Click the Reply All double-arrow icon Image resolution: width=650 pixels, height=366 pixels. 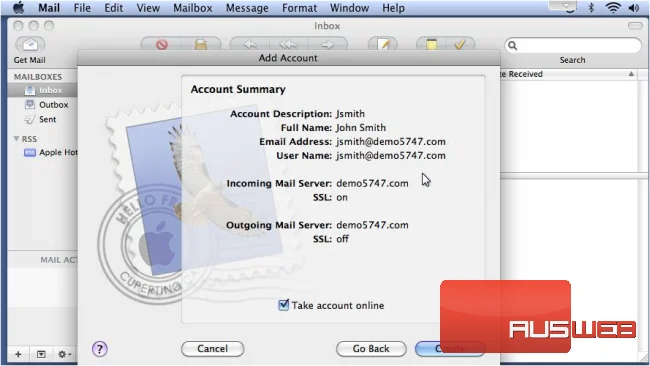click(x=288, y=44)
